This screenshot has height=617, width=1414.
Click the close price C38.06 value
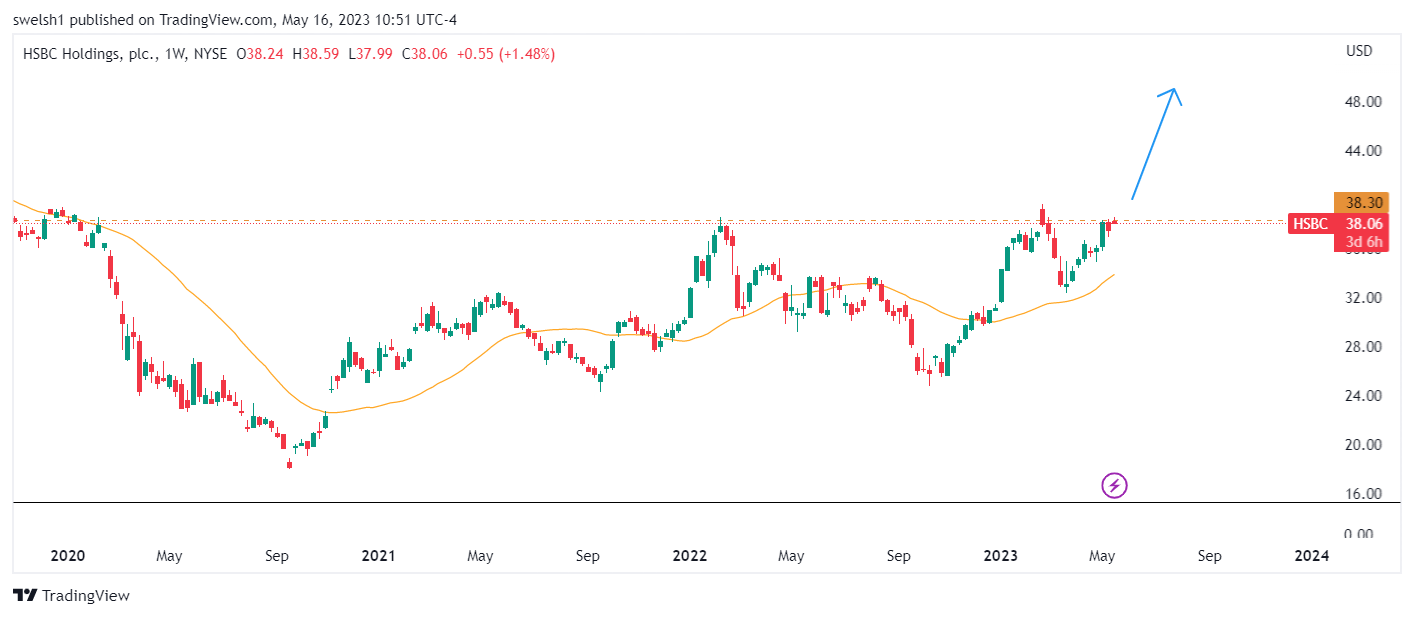point(425,54)
